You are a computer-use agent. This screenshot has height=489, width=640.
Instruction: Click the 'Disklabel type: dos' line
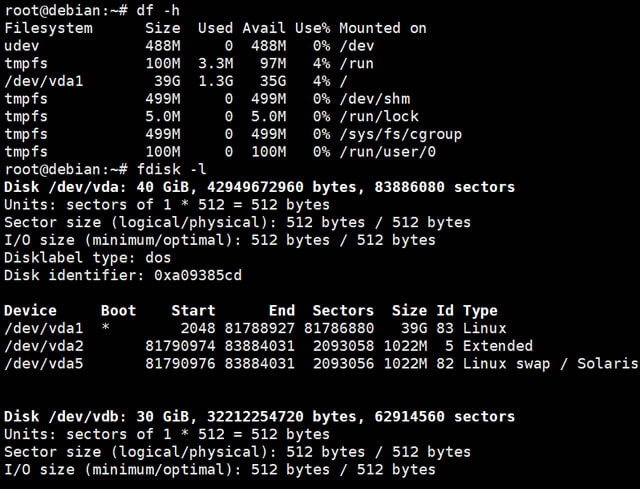(x=87, y=258)
